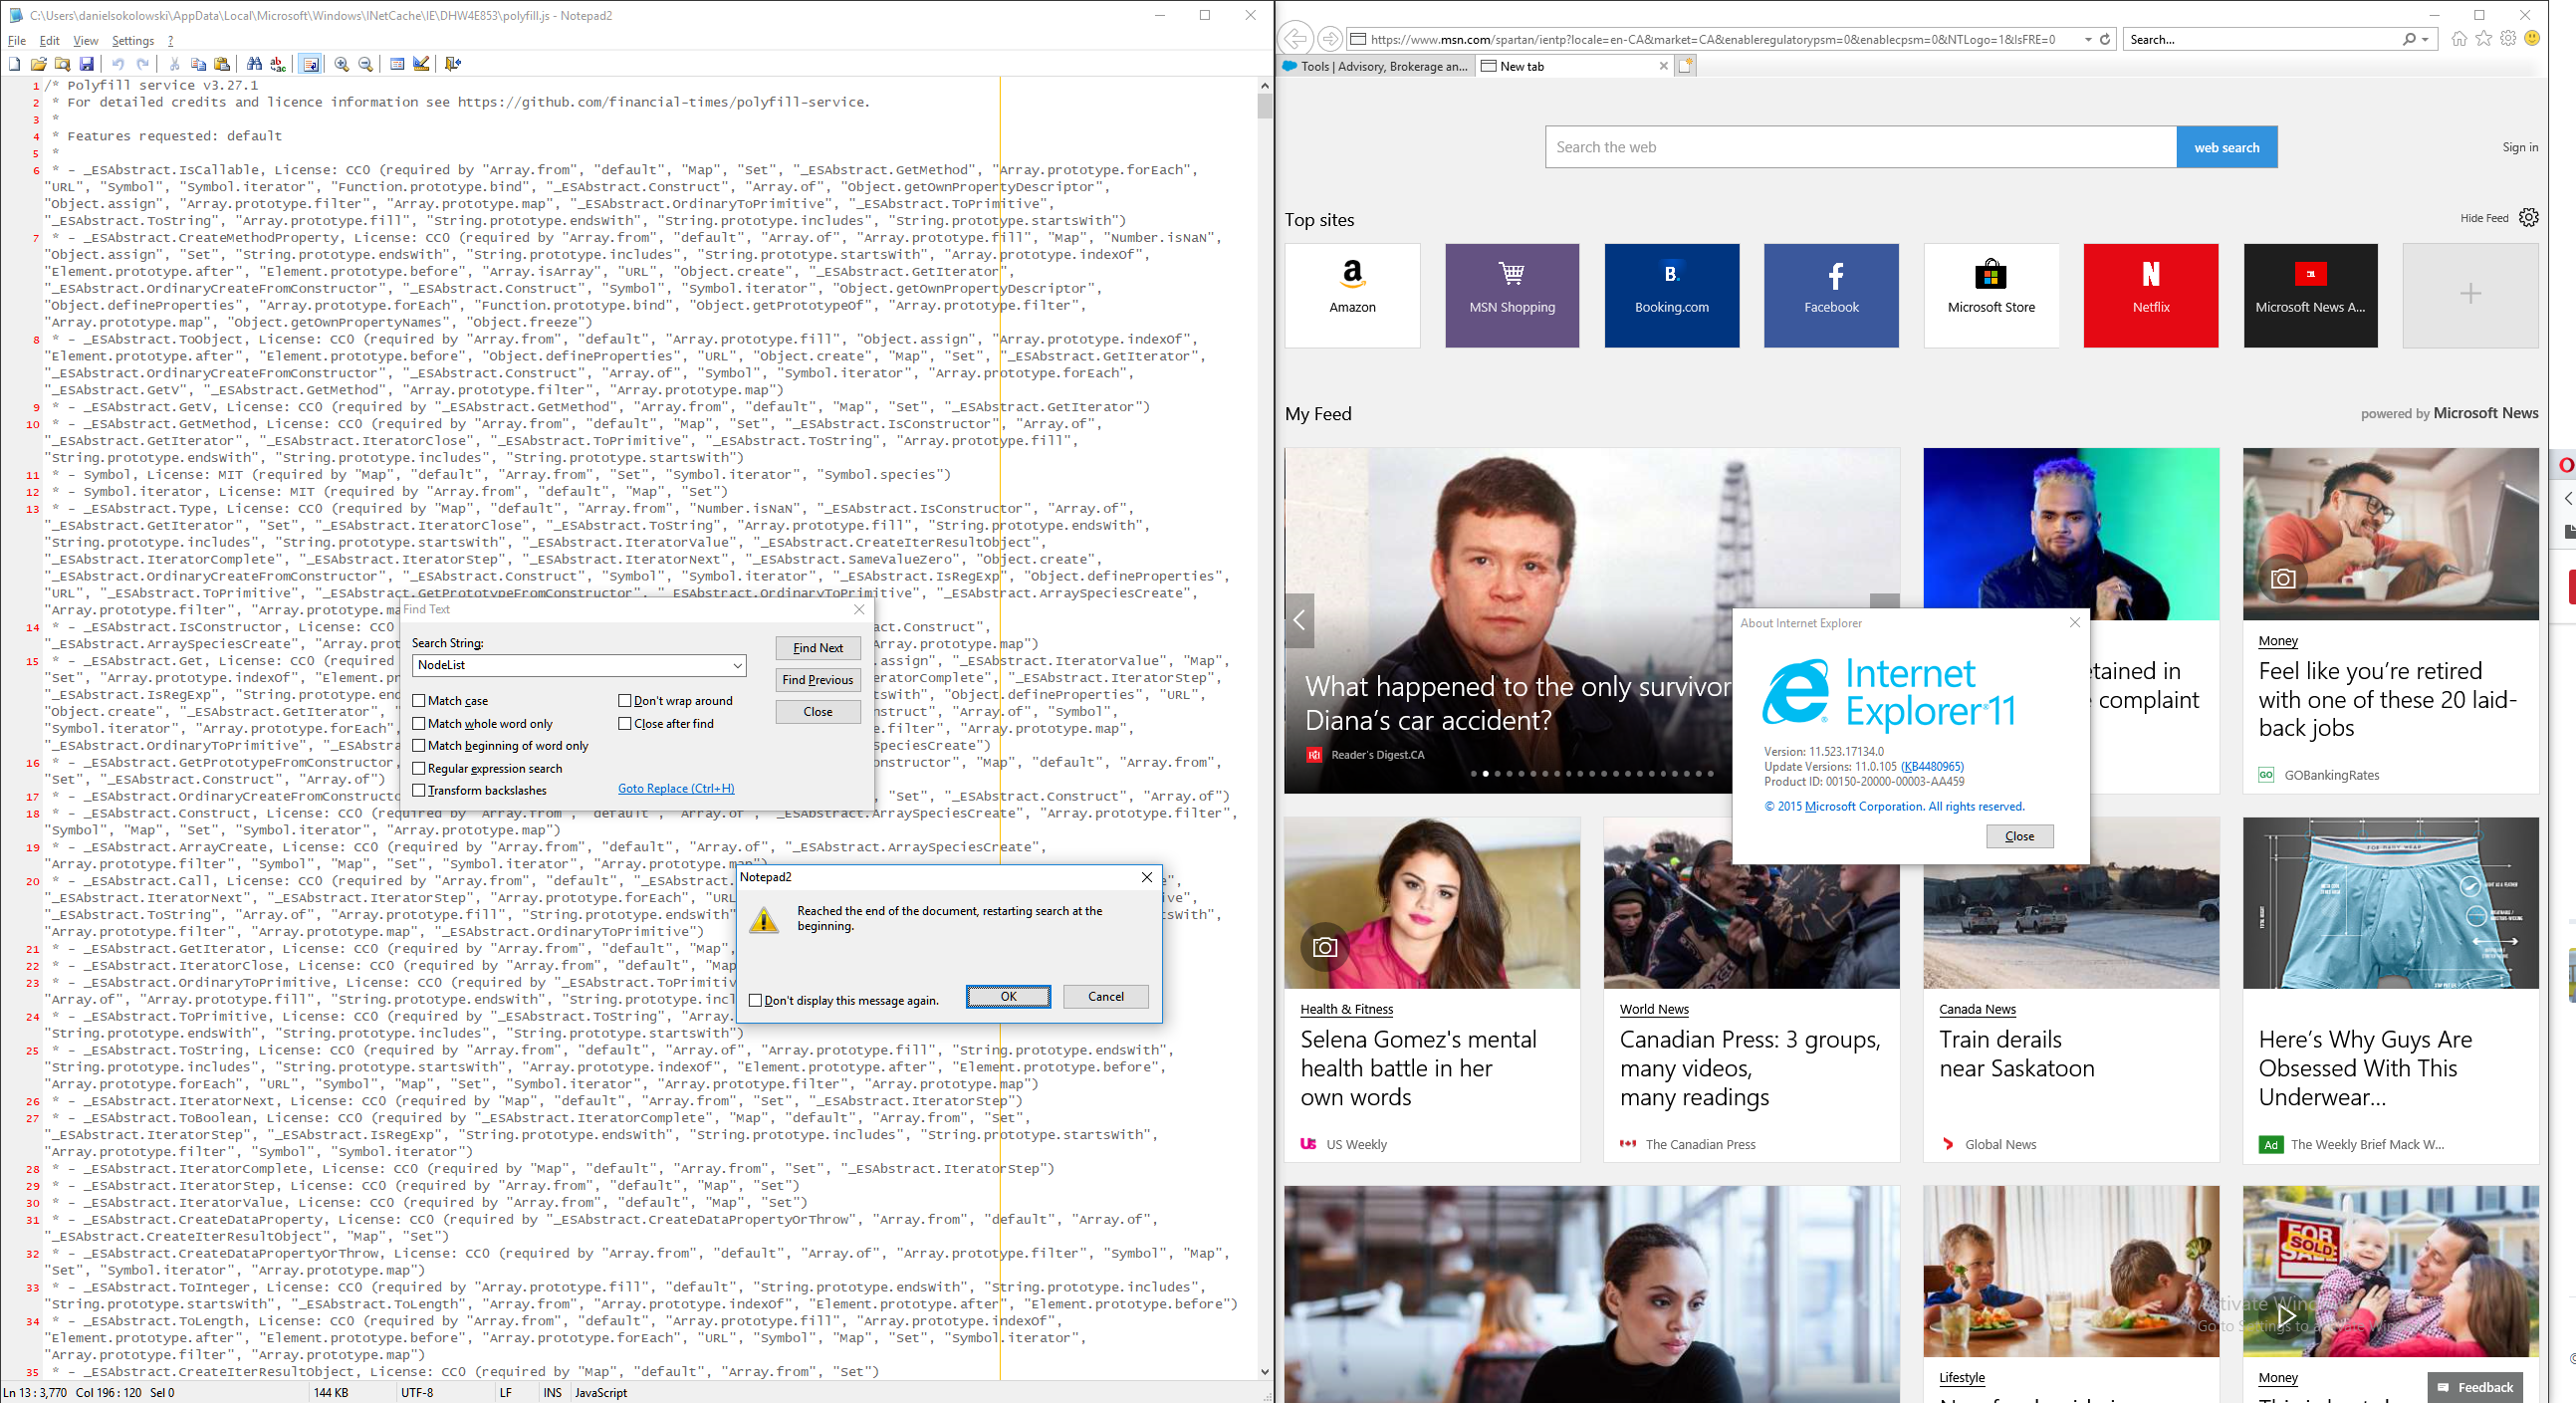Enable the Match case checkbox
This screenshot has width=2576, height=1403.
click(419, 701)
